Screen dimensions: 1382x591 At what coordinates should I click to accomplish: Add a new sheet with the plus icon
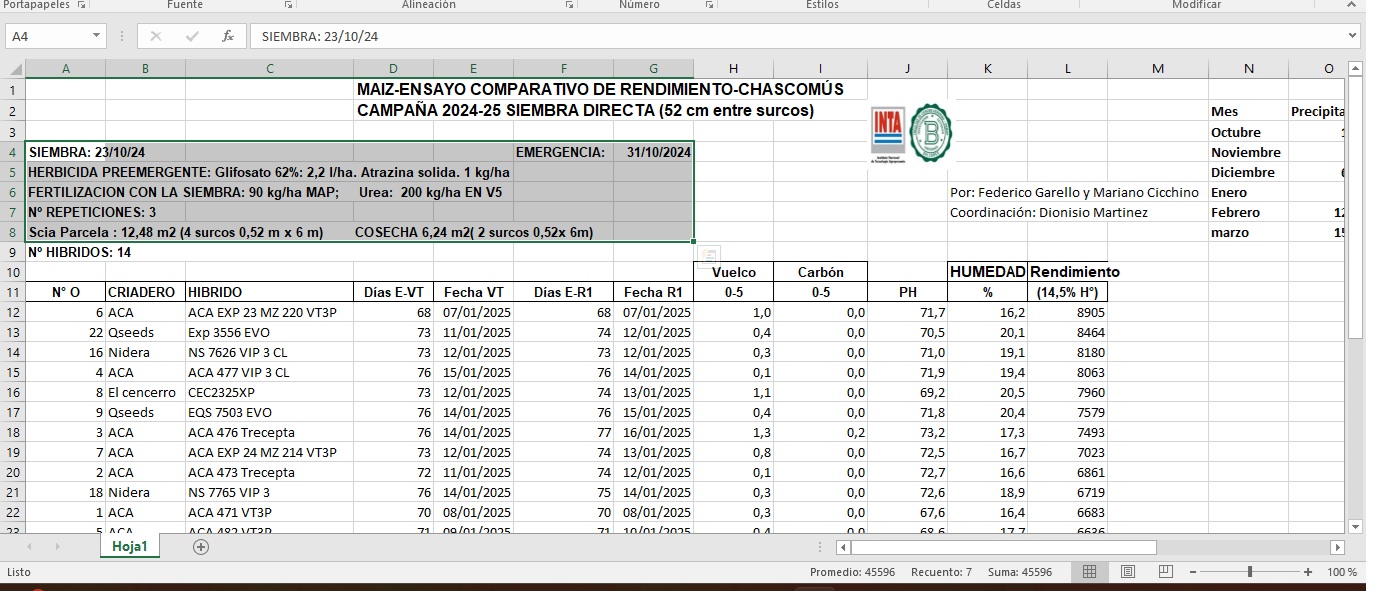[x=201, y=547]
